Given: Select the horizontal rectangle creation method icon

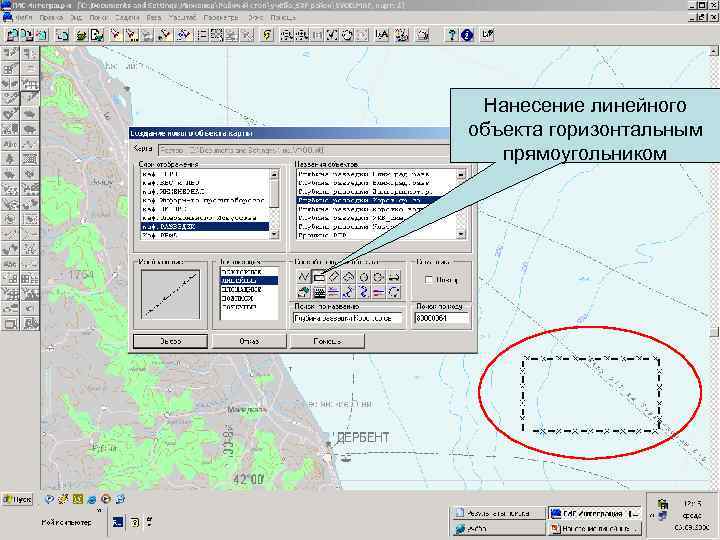Looking at the screenshot, I should pos(319,277).
